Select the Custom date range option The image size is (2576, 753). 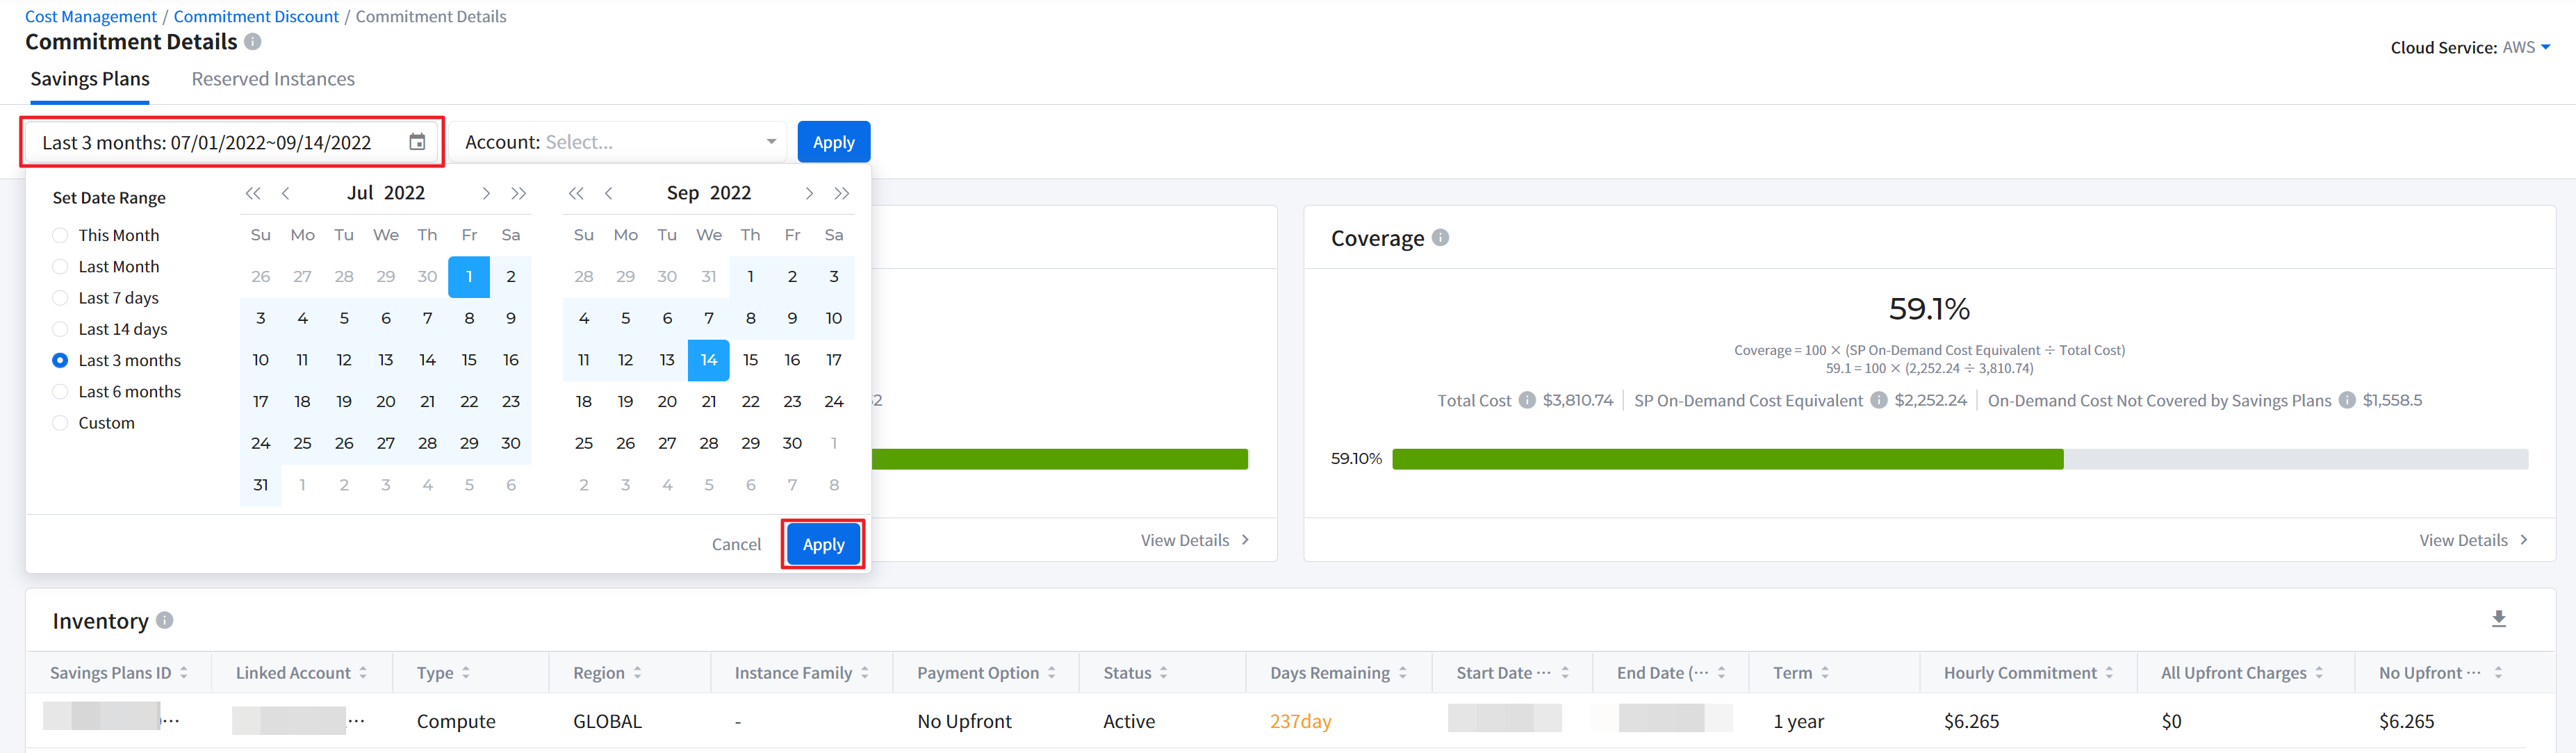(60, 423)
